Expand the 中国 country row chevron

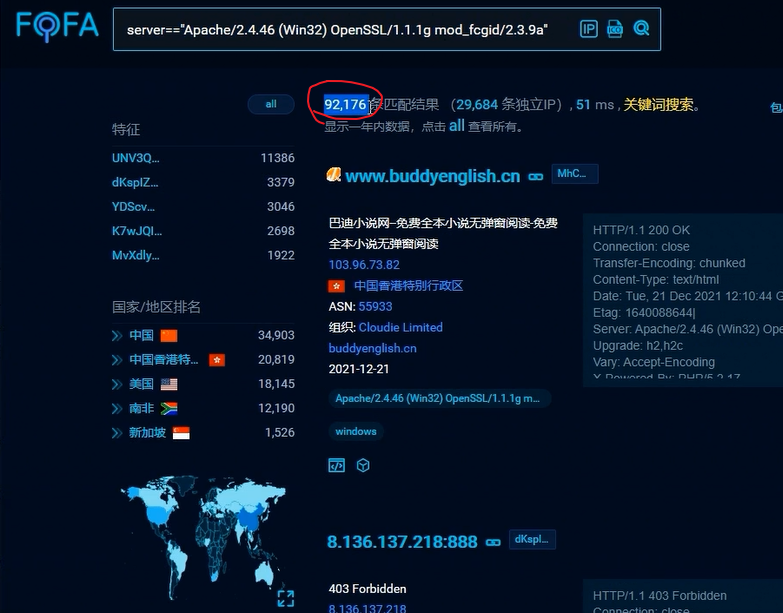[117, 335]
